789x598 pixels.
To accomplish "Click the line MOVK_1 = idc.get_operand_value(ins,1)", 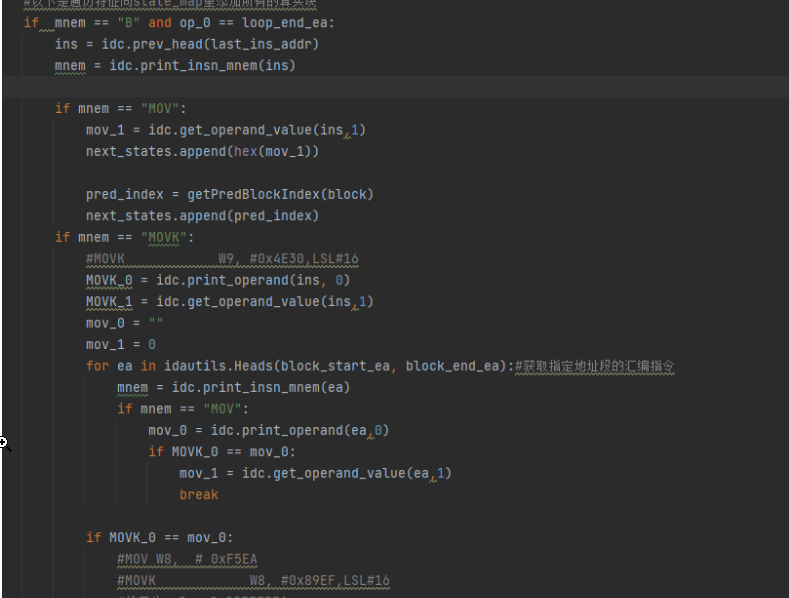I will [229, 302].
